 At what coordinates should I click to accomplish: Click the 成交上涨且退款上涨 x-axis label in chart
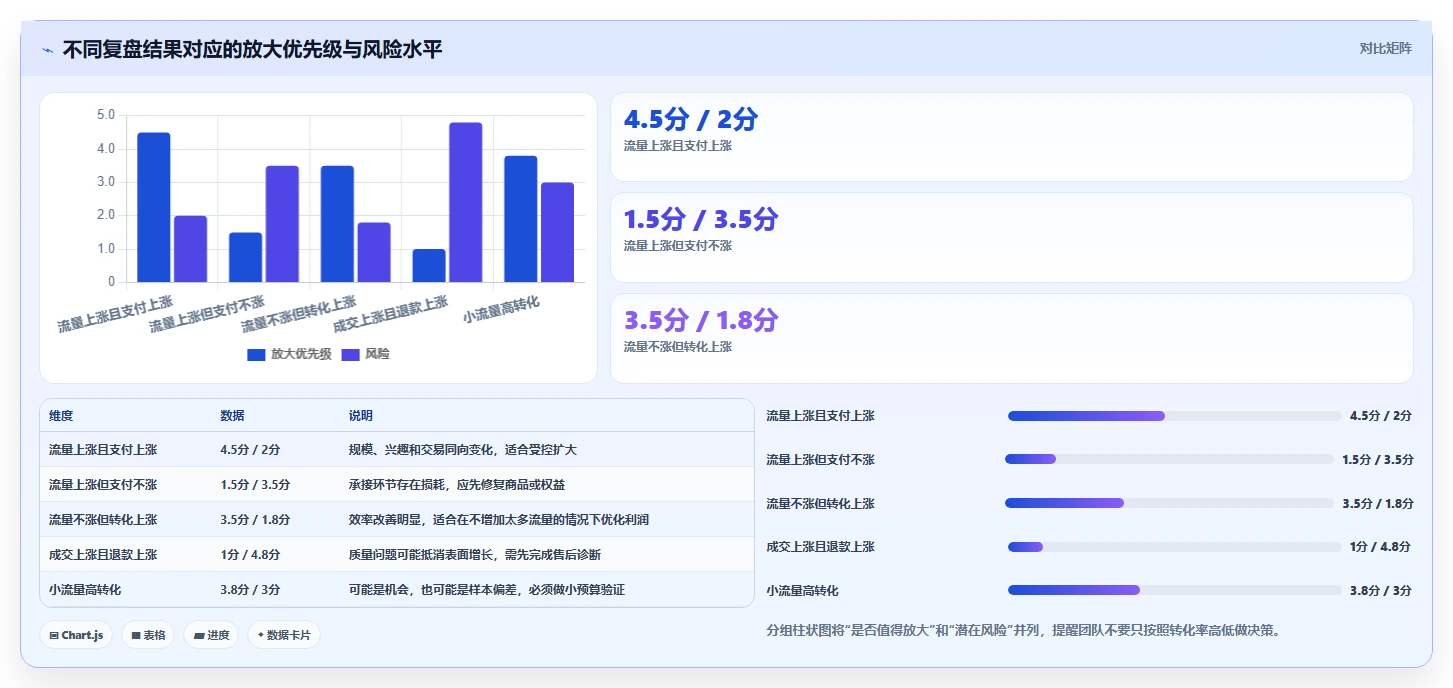390,314
